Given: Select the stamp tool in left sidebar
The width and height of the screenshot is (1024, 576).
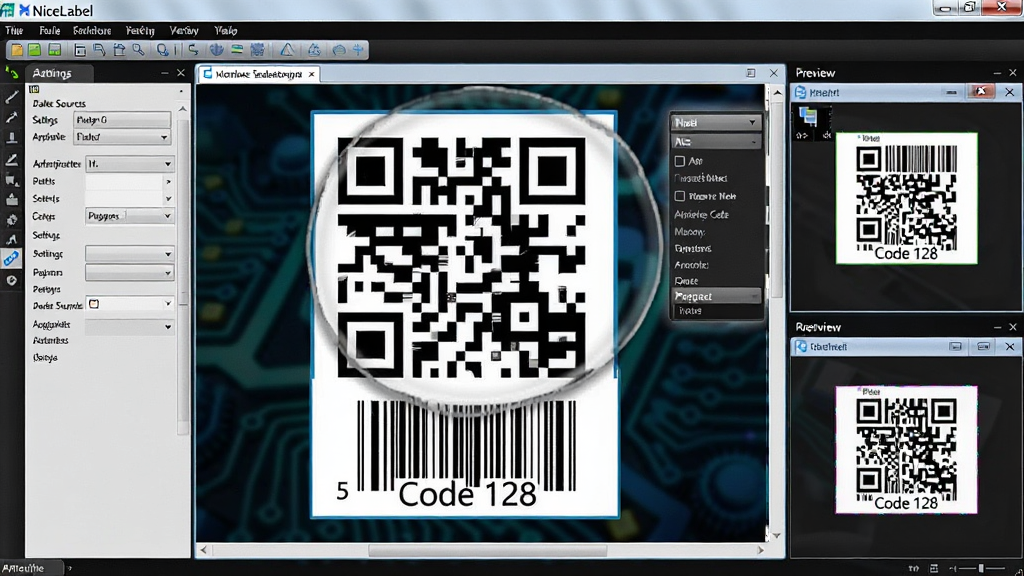Looking at the screenshot, I should [12, 138].
